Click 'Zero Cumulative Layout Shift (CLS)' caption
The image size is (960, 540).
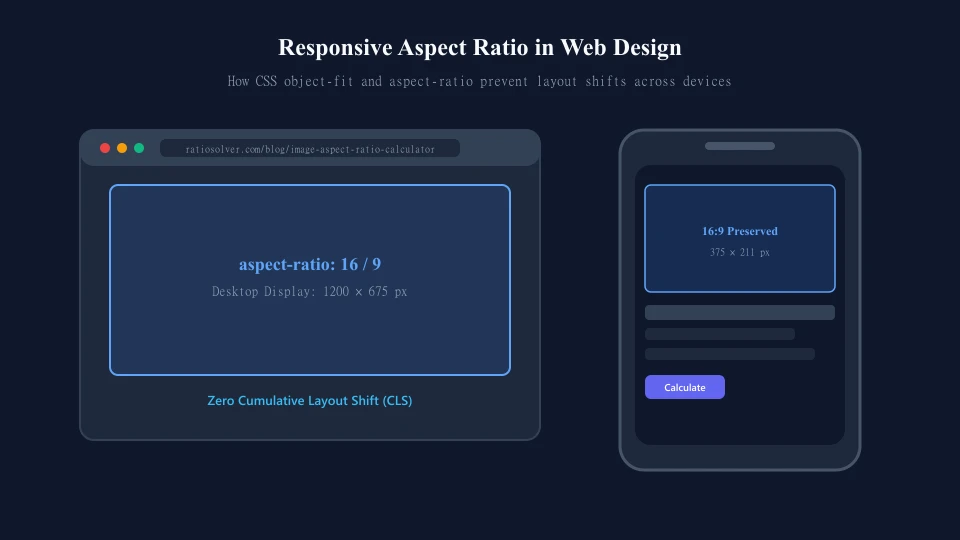coord(310,400)
